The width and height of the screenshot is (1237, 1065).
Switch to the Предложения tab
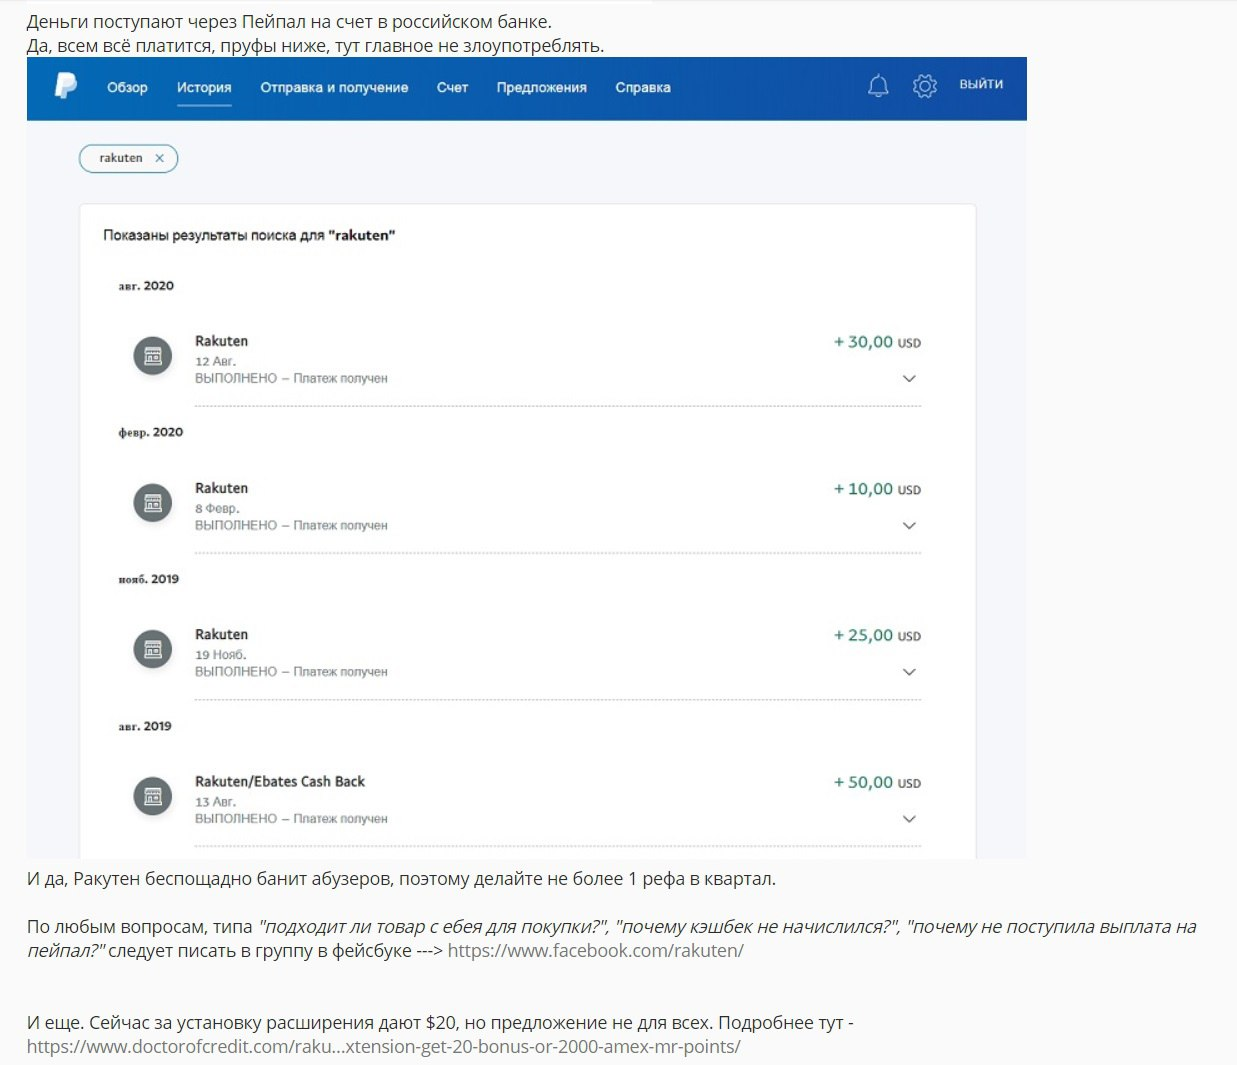(x=541, y=87)
